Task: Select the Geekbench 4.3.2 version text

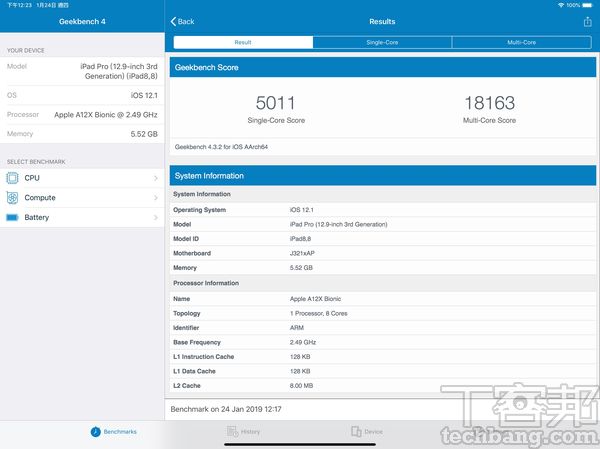Action: pos(221,147)
